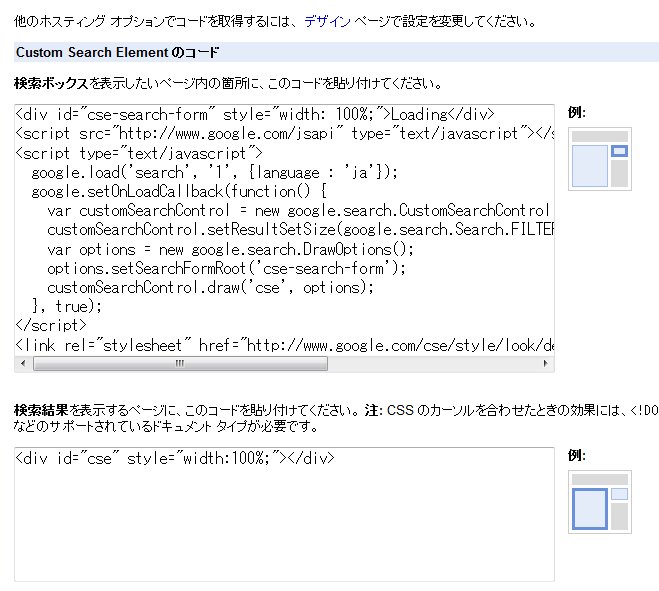Click the <script type="text/javascript"> line
Image resolution: width=659 pixels, height=591 pixels.
[x=139, y=153]
